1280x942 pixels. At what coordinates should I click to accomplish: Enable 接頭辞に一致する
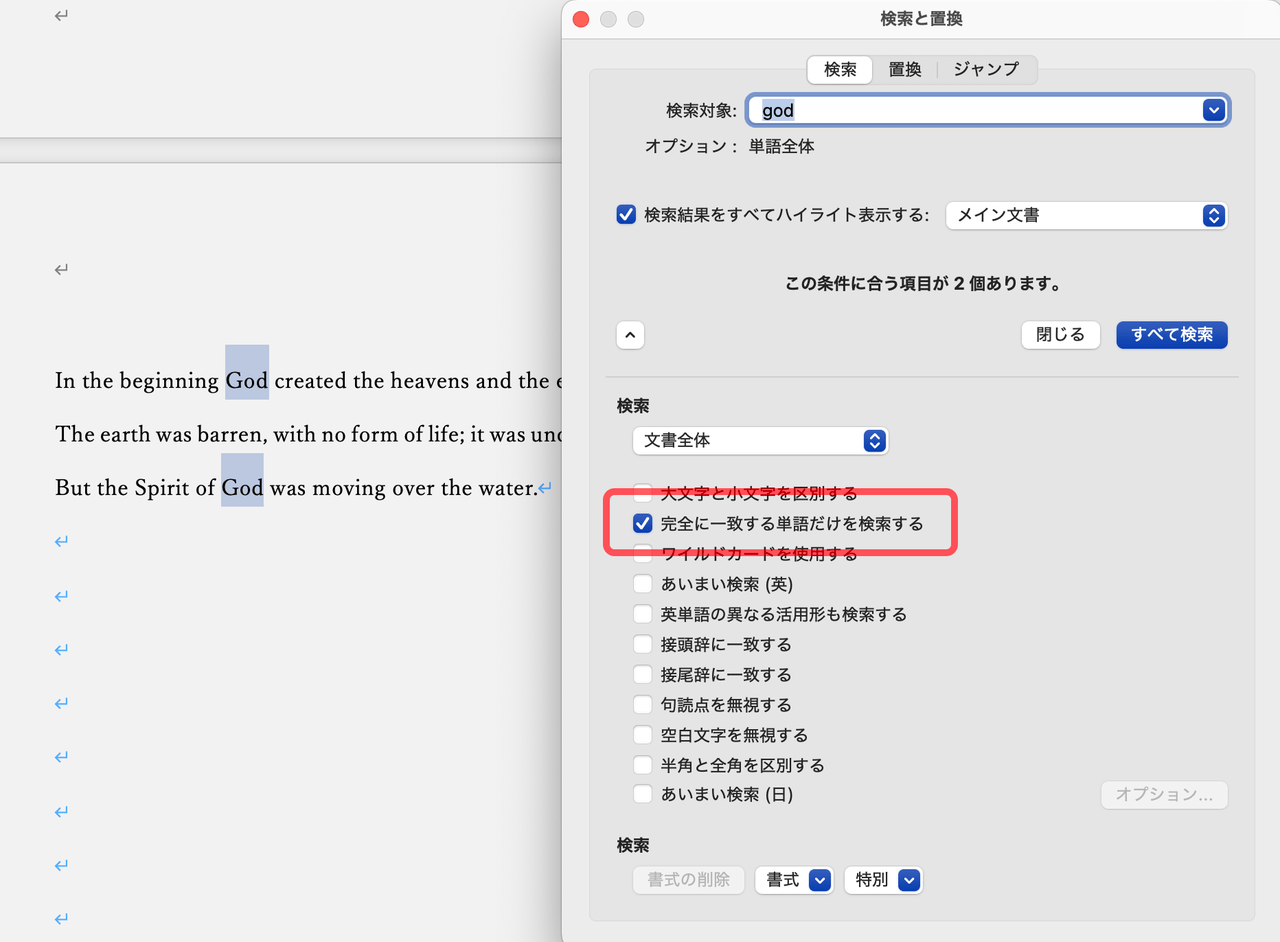(x=642, y=643)
